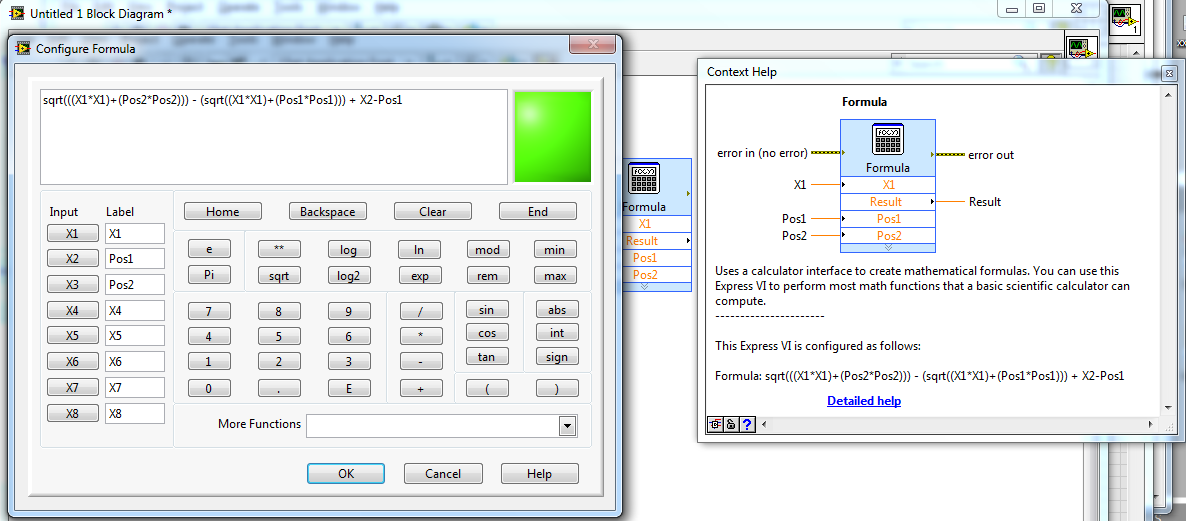Click the decimal point button
1186x521 pixels.
pos(279,389)
